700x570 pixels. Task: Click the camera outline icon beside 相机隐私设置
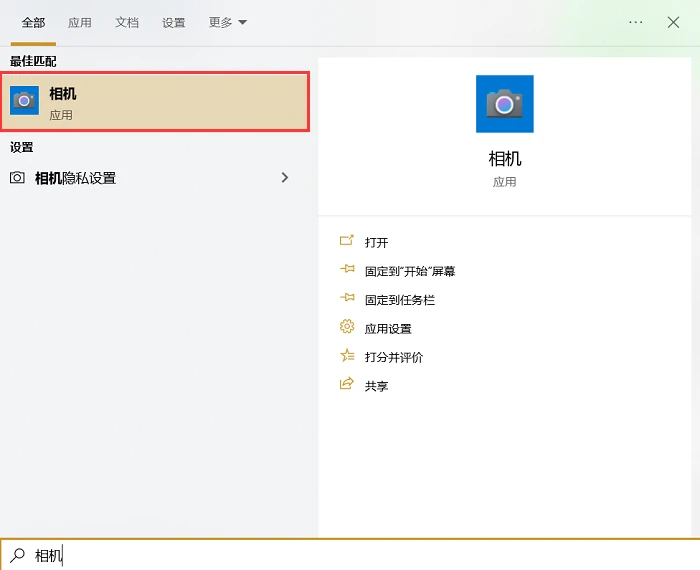point(17,178)
